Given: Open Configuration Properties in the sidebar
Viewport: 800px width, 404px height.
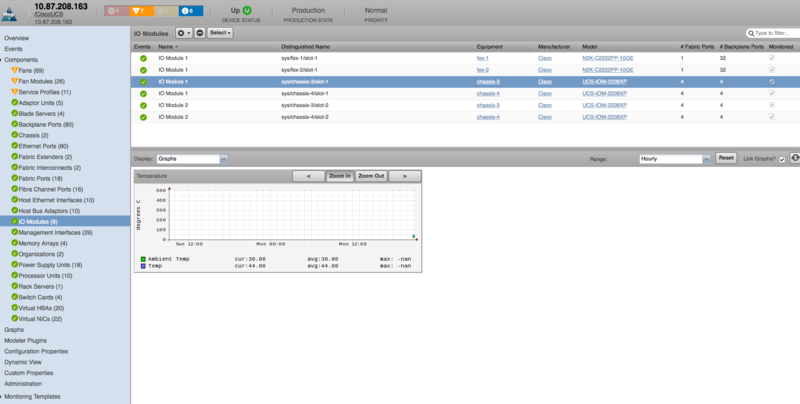Looking at the screenshot, I should [x=36, y=351].
